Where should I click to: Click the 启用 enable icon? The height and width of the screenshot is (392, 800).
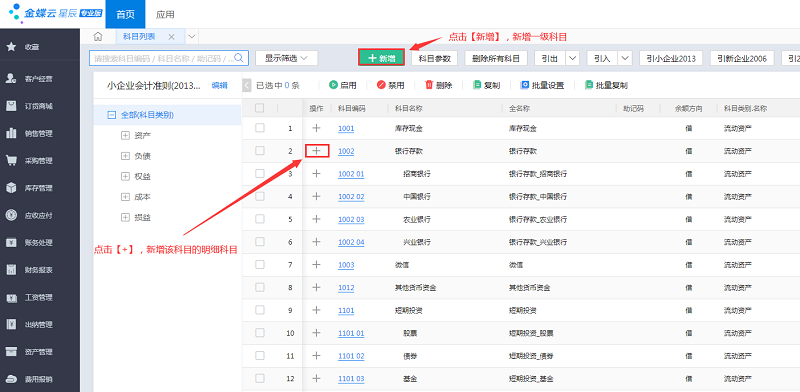(x=333, y=85)
